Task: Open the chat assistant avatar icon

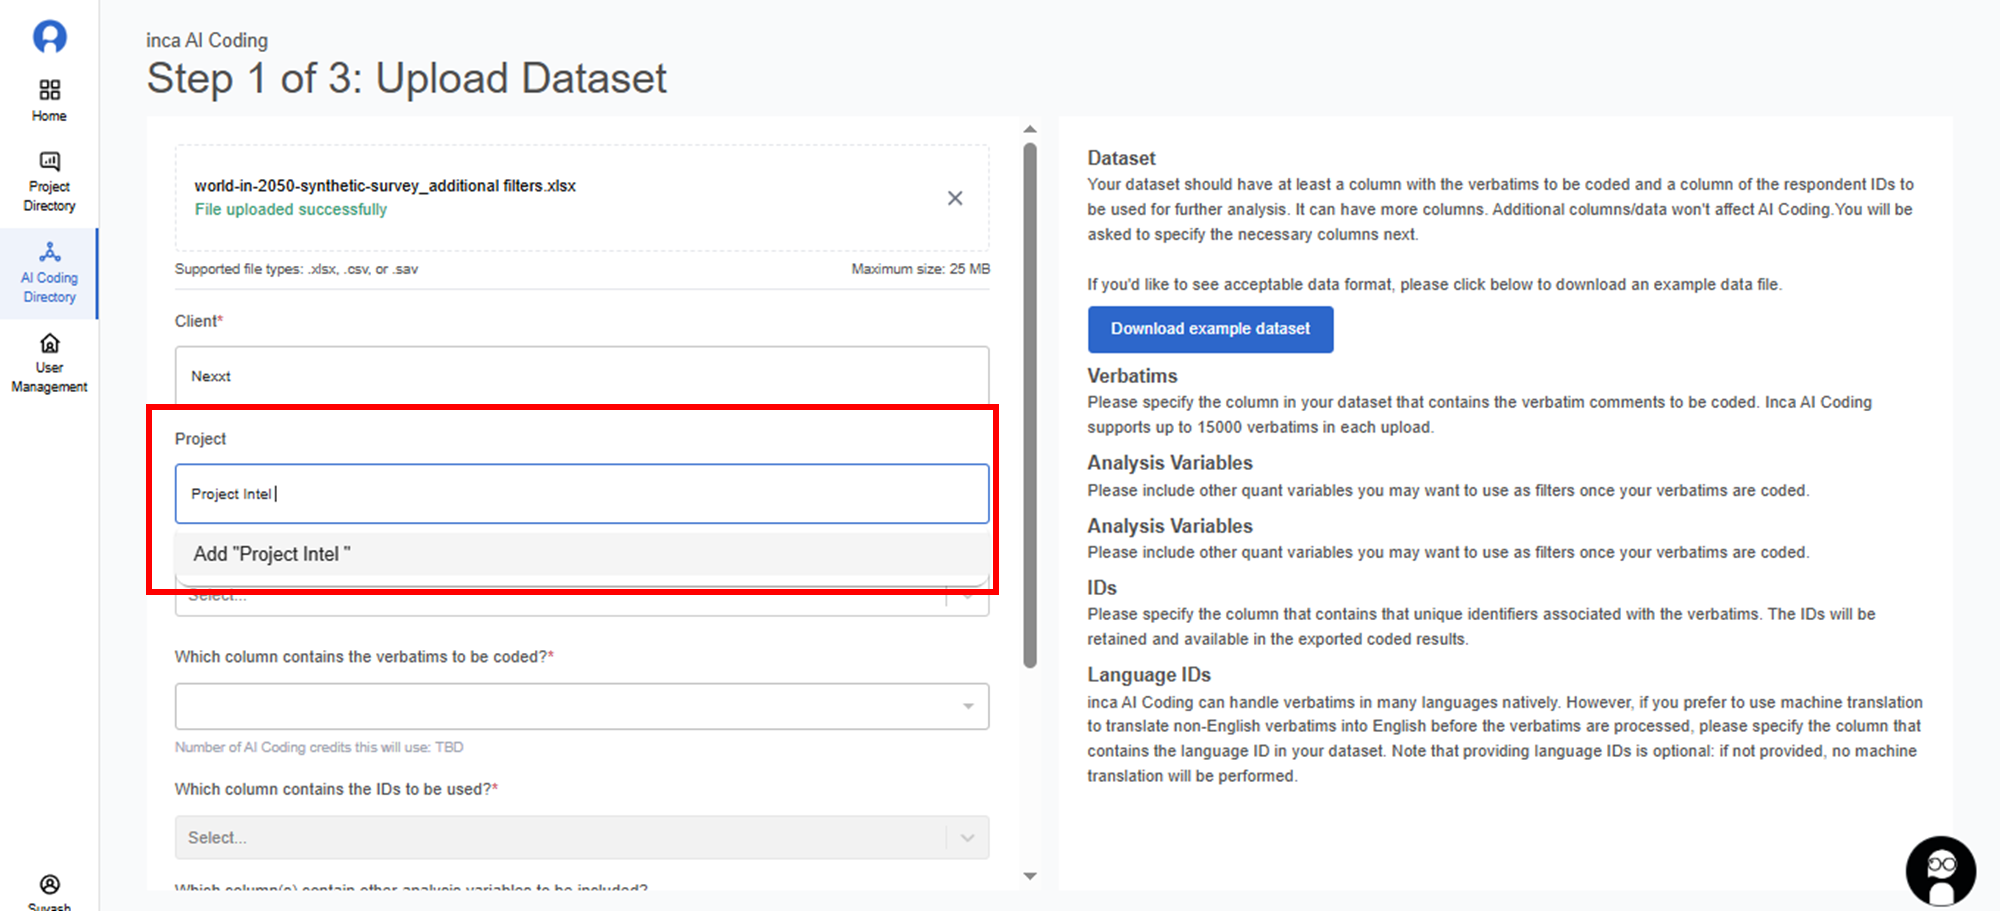Action: point(1940,870)
